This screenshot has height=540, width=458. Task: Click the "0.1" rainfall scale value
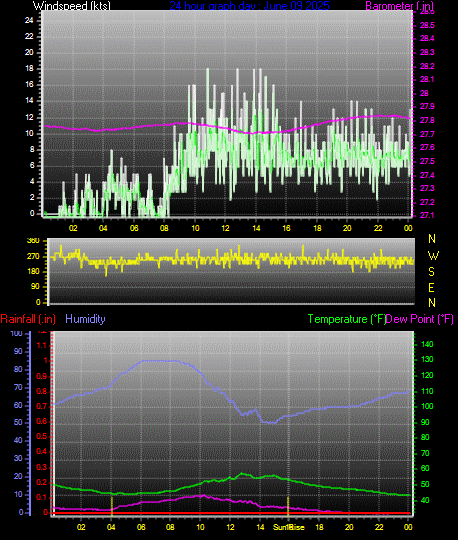point(42,497)
